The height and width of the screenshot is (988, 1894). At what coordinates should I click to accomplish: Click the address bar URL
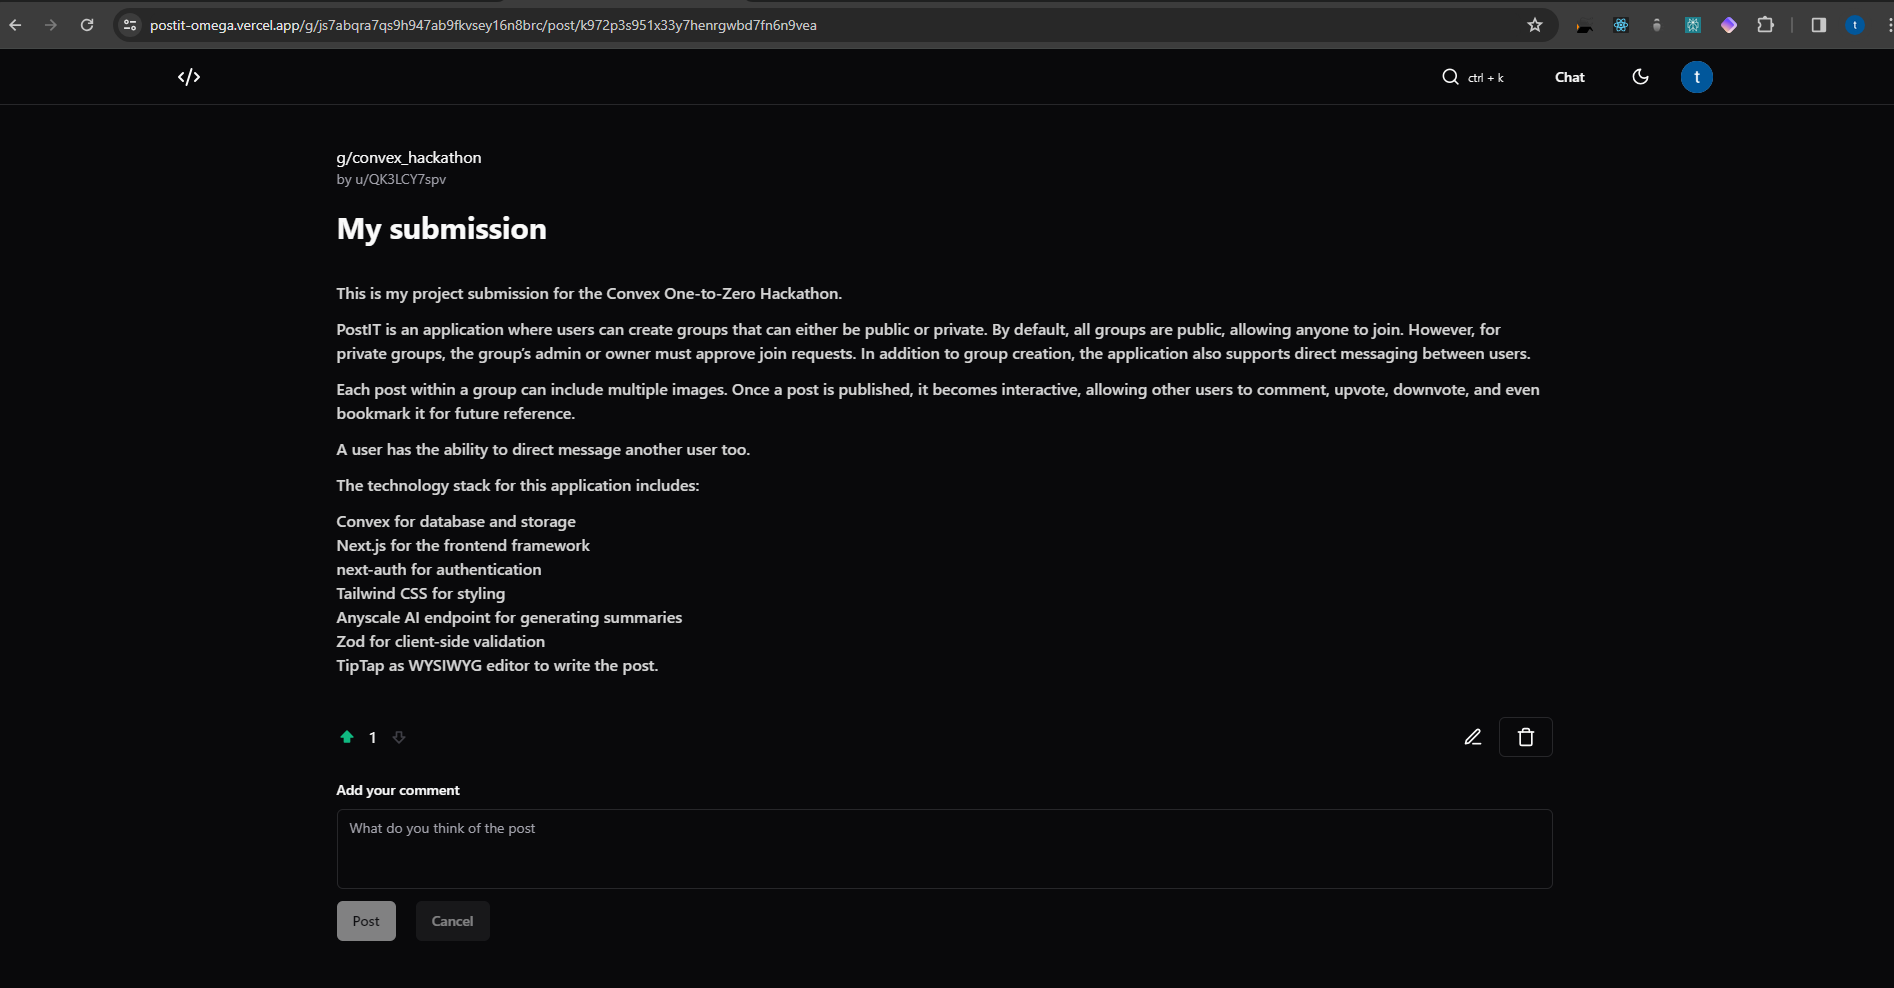coord(483,25)
